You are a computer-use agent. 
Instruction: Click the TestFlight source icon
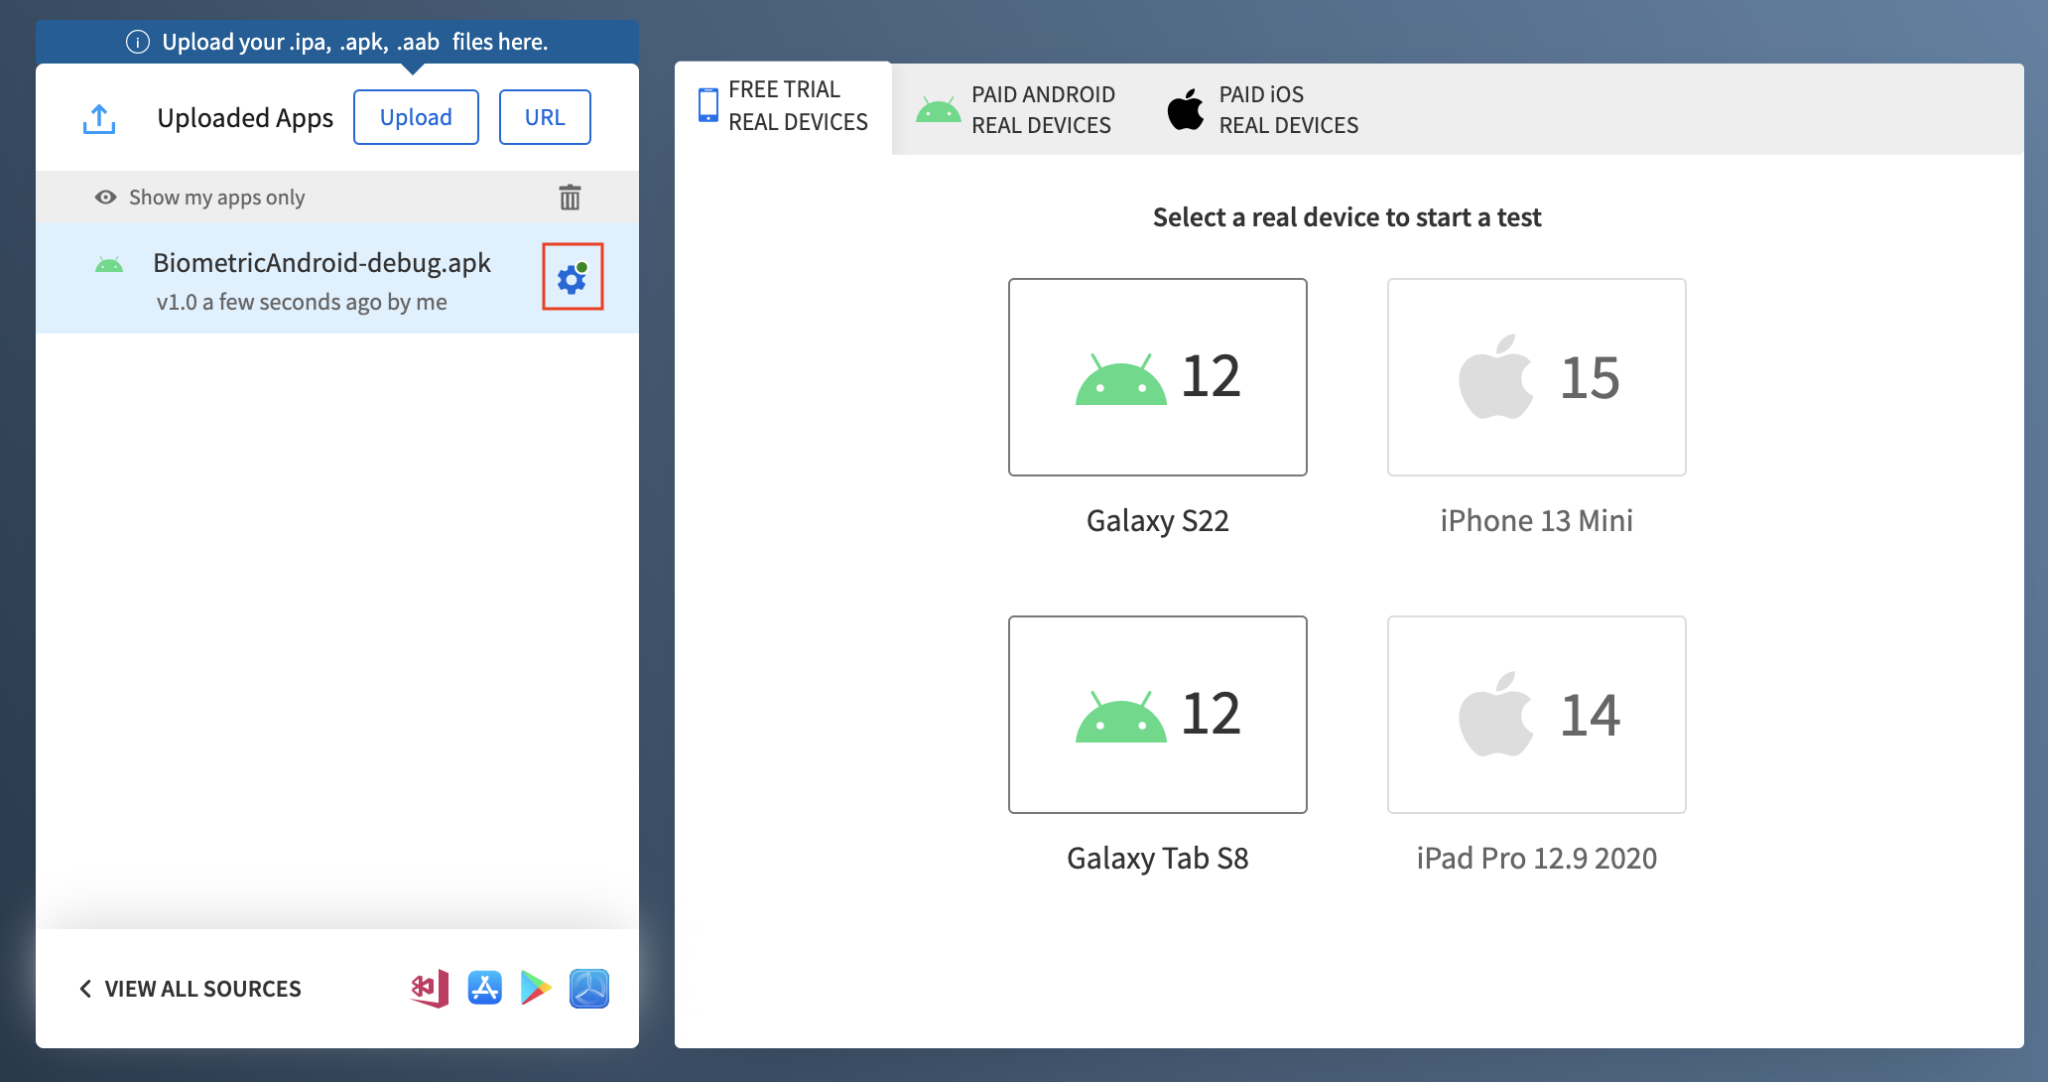point(589,988)
